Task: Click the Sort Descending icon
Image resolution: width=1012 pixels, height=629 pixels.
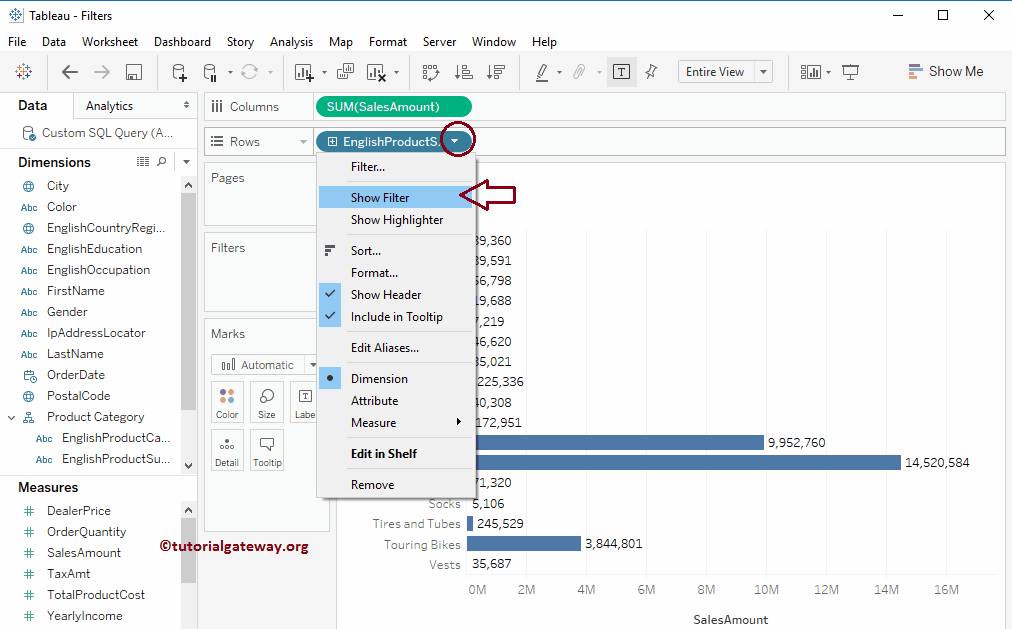Action: pos(496,72)
